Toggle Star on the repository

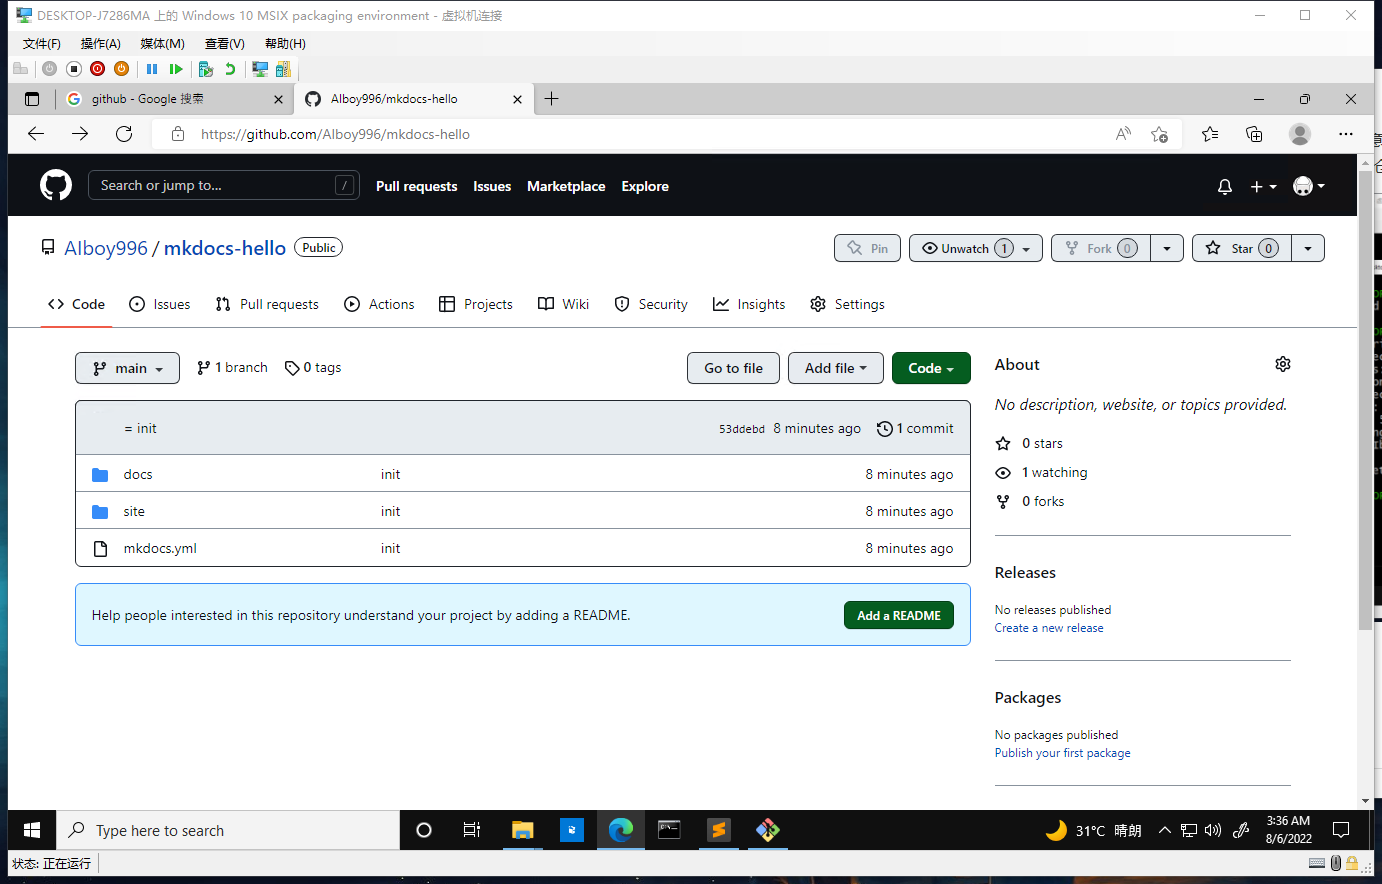click(1241, 248)
